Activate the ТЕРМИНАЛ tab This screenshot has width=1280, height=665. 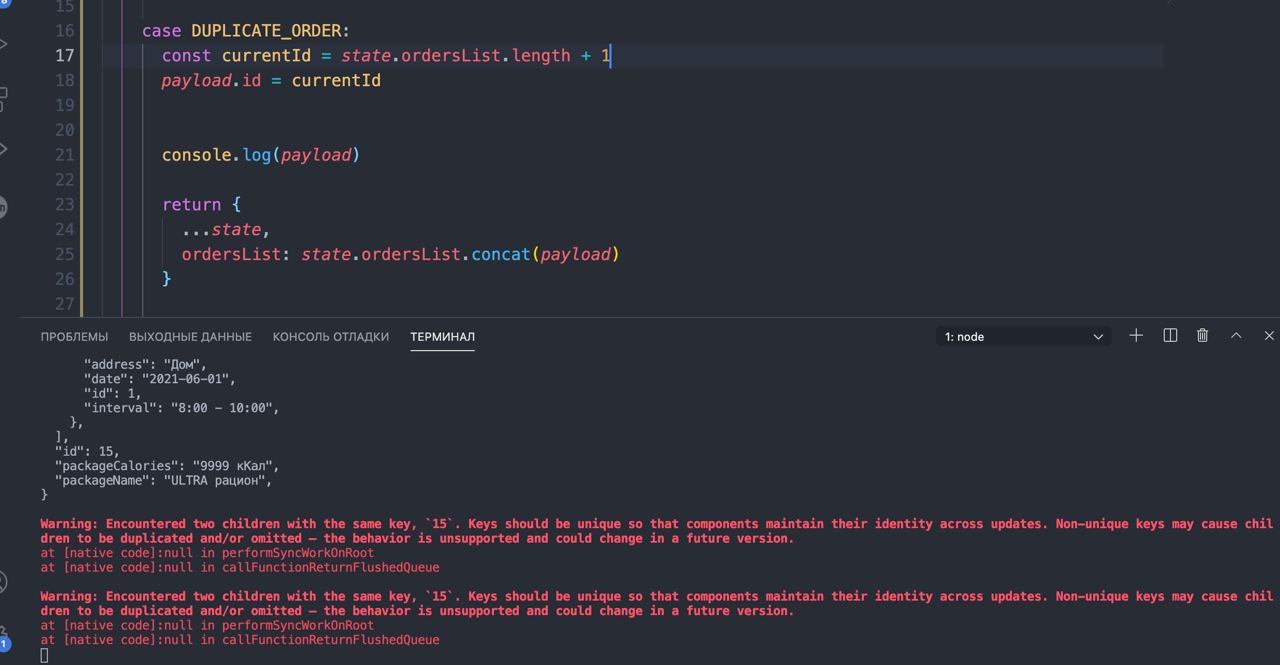pyautogui.click(x=442, y=337)
